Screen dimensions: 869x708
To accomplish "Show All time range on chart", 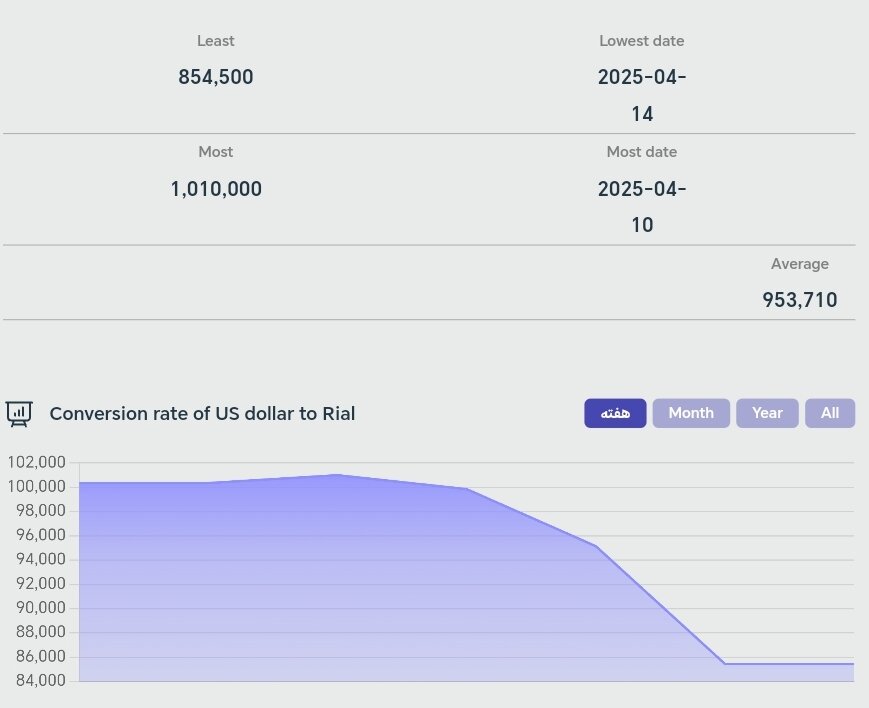I will click(x=829, y=413).
